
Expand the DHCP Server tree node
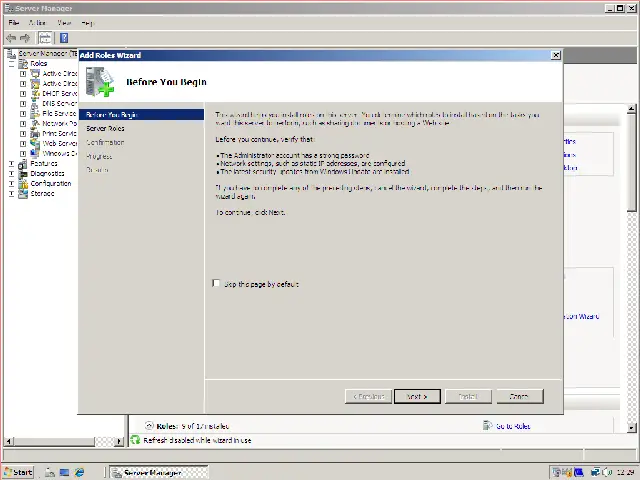click(x=23, y=94)
